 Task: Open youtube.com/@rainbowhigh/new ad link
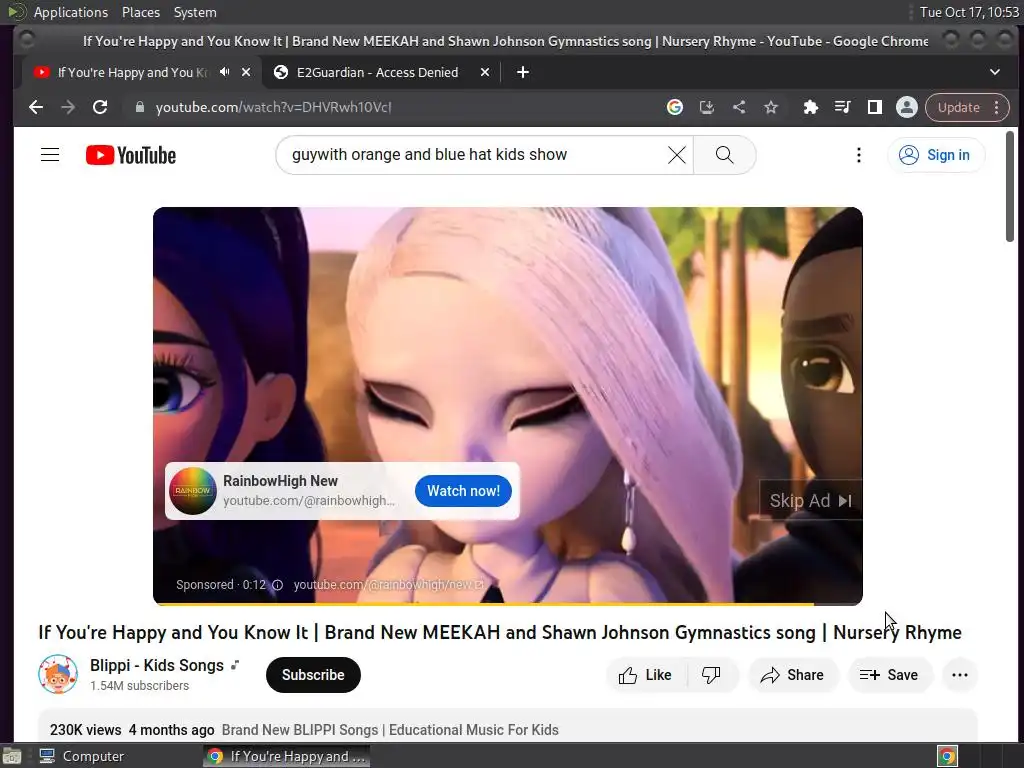[x=389, y=584]
